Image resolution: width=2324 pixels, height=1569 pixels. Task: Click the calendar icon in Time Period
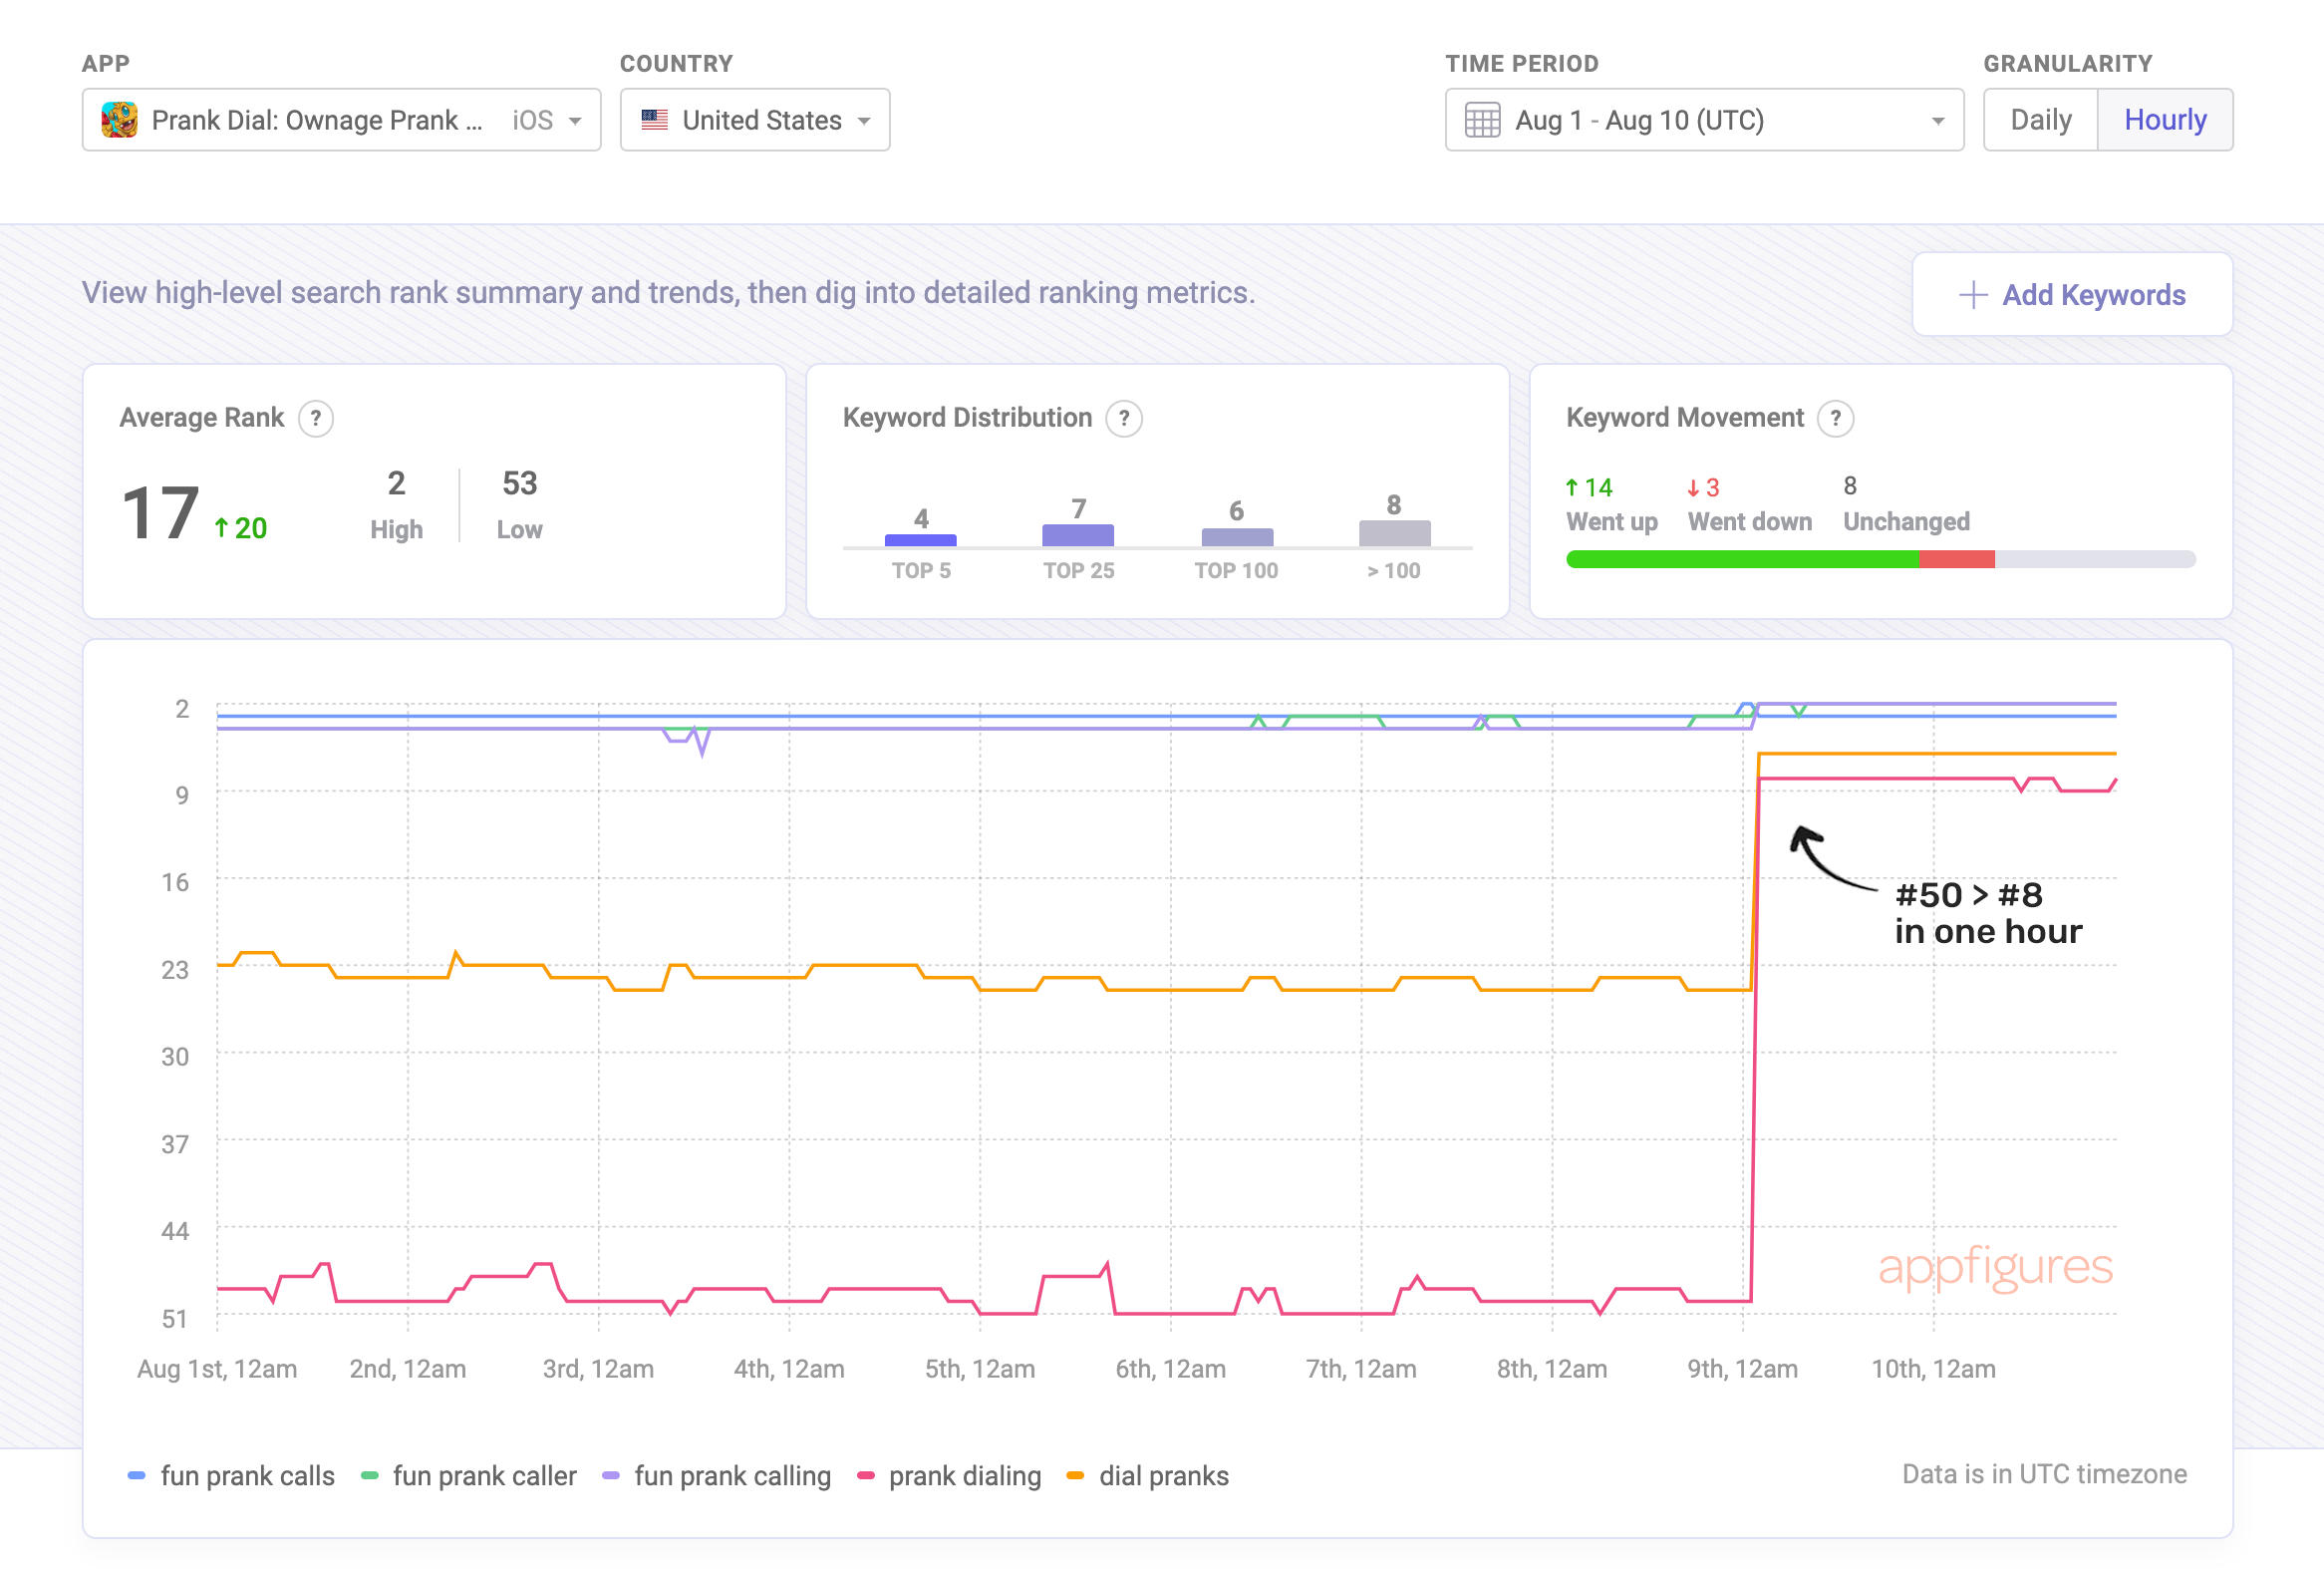(x=1481, y=120)
